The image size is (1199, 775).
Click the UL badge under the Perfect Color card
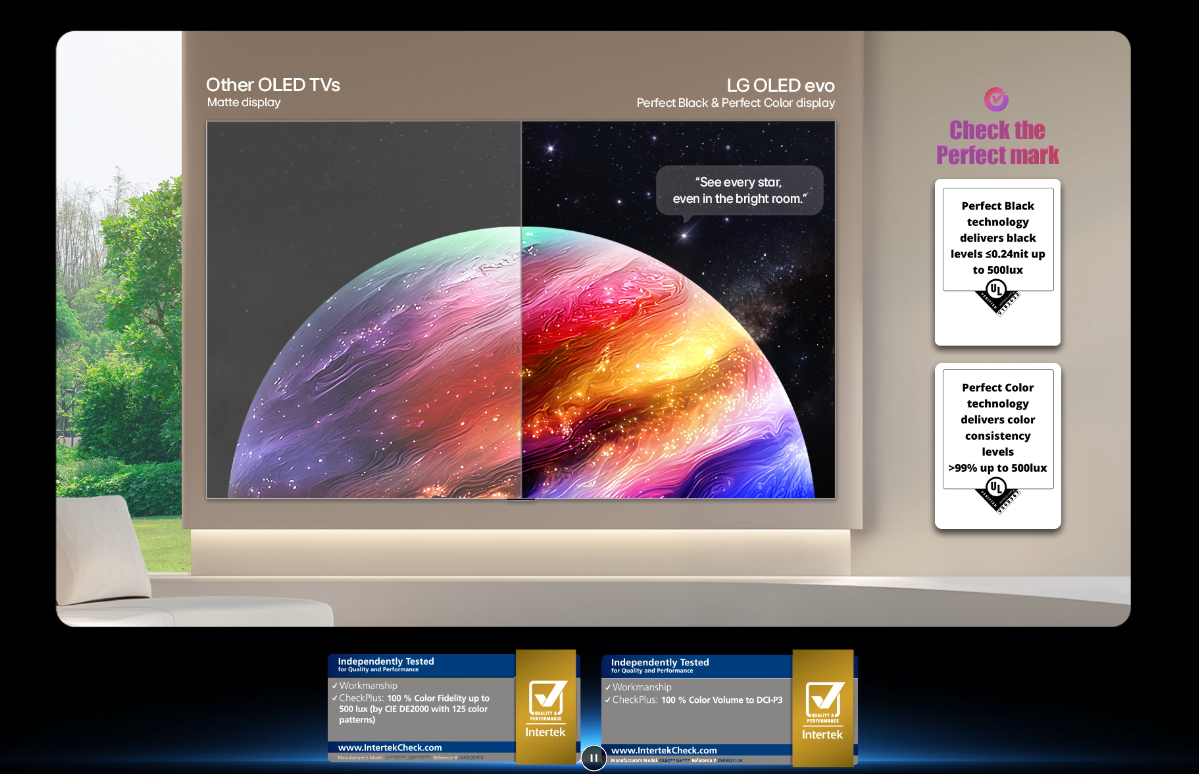997,495
